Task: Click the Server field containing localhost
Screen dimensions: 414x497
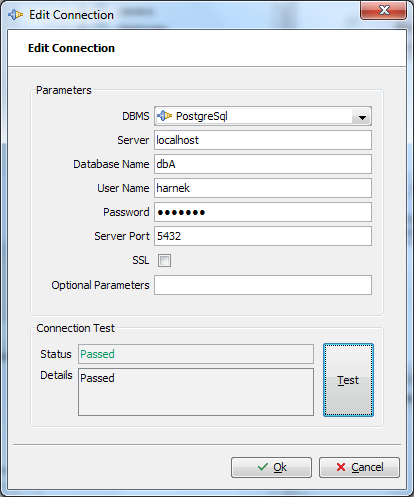Action: click(x=263, y=140)
